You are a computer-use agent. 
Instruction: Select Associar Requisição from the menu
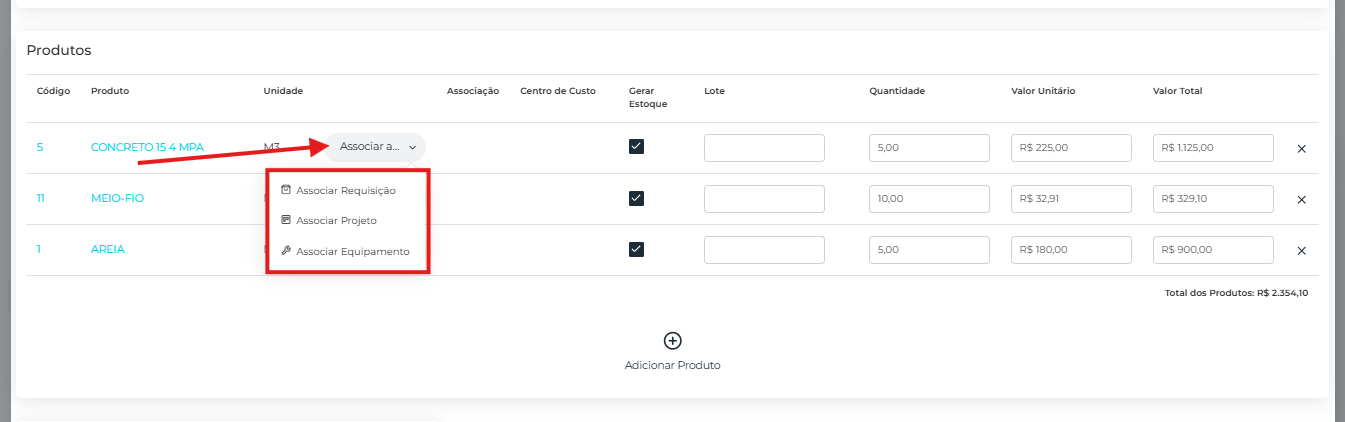(346, 190)
